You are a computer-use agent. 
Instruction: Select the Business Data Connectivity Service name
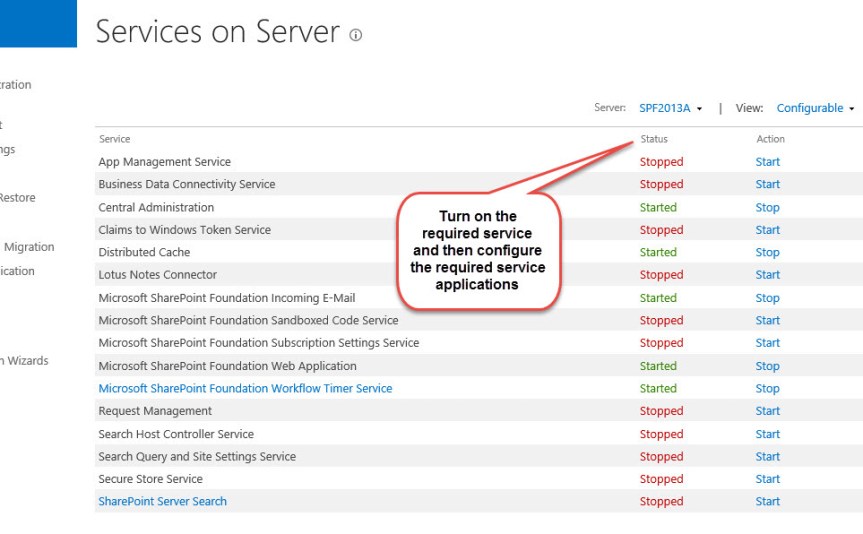tap(187, 184)
